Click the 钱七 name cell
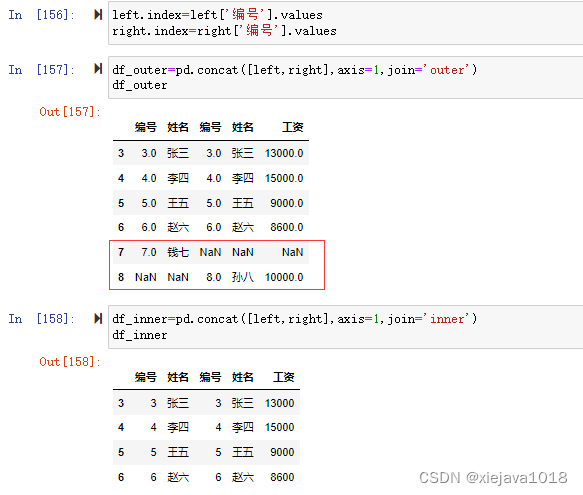Screen dimensions: 583x495 point(178,252)
